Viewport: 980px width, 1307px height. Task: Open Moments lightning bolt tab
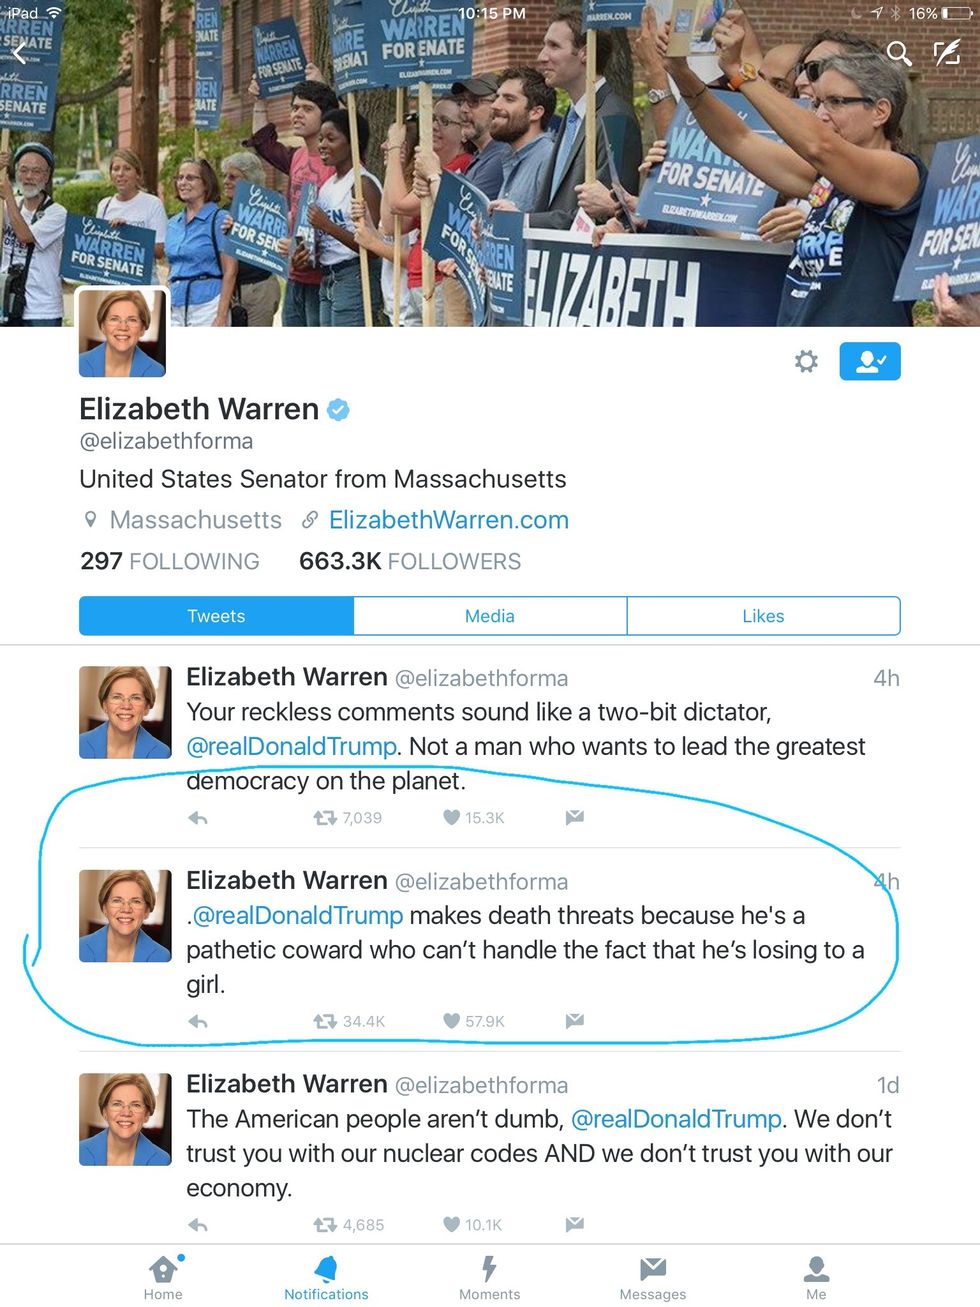pos(489,1277)
